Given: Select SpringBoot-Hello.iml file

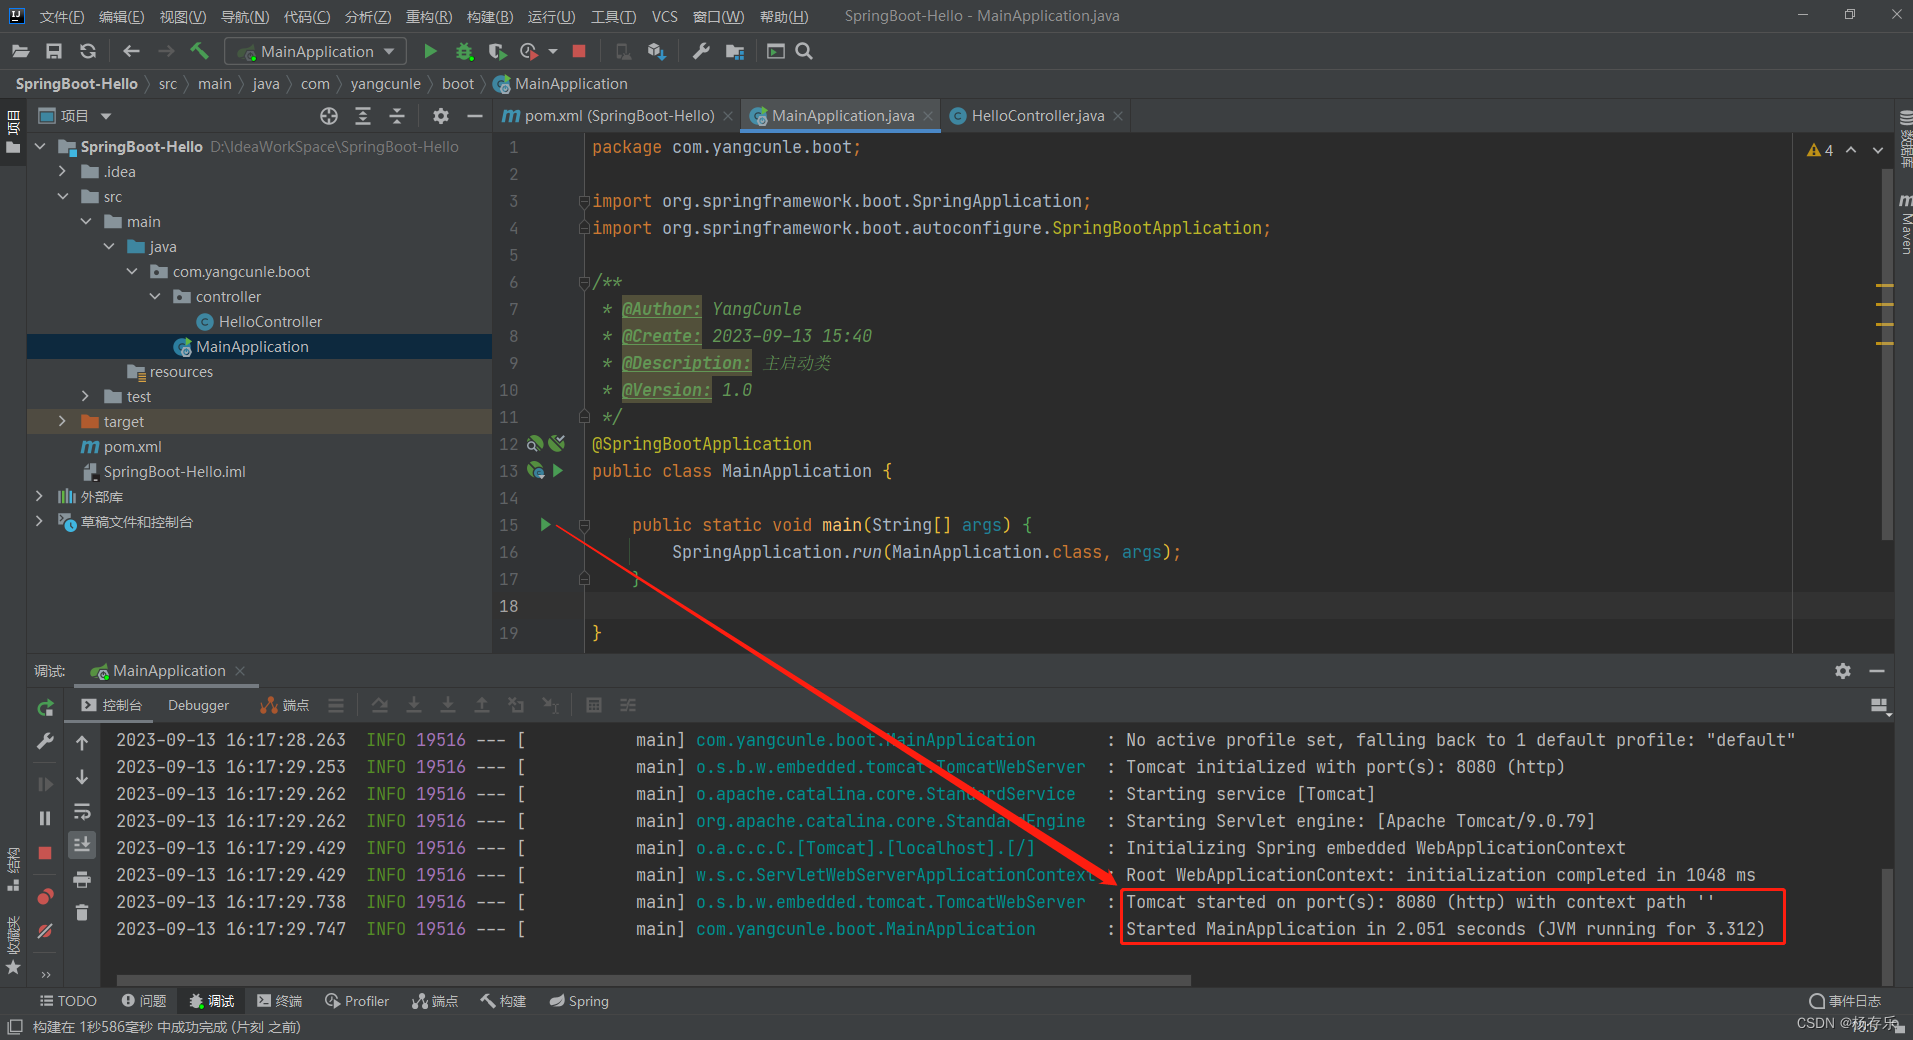Looking at the screenshot, I should click(174, 471).
